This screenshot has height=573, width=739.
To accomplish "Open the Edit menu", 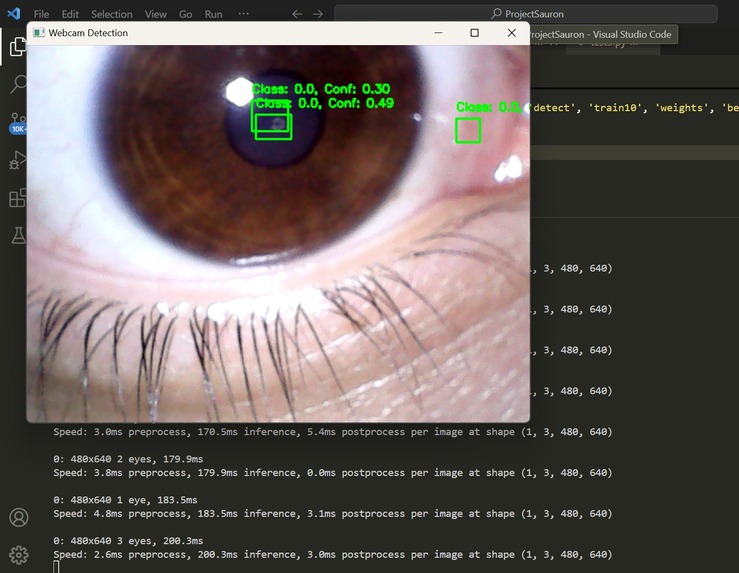I will (70, 14).
